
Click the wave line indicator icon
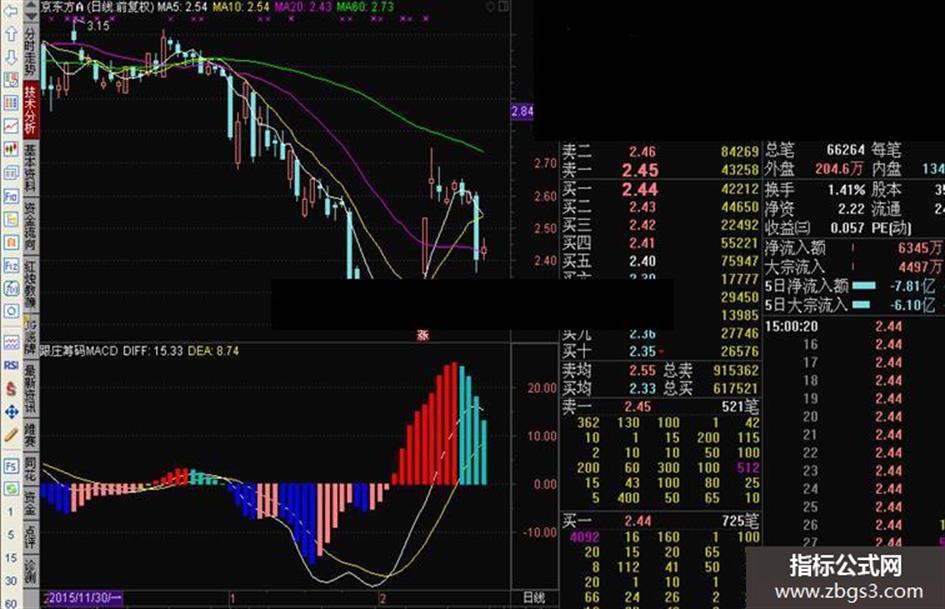11,342
